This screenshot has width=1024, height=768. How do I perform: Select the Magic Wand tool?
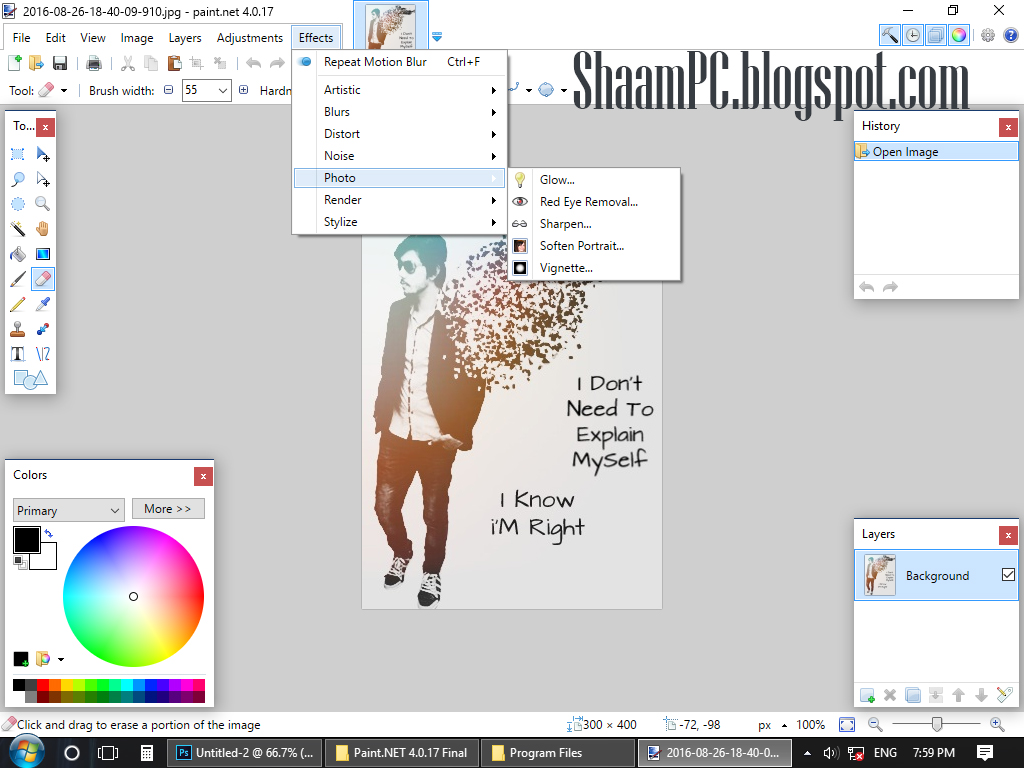click(18, 229)
